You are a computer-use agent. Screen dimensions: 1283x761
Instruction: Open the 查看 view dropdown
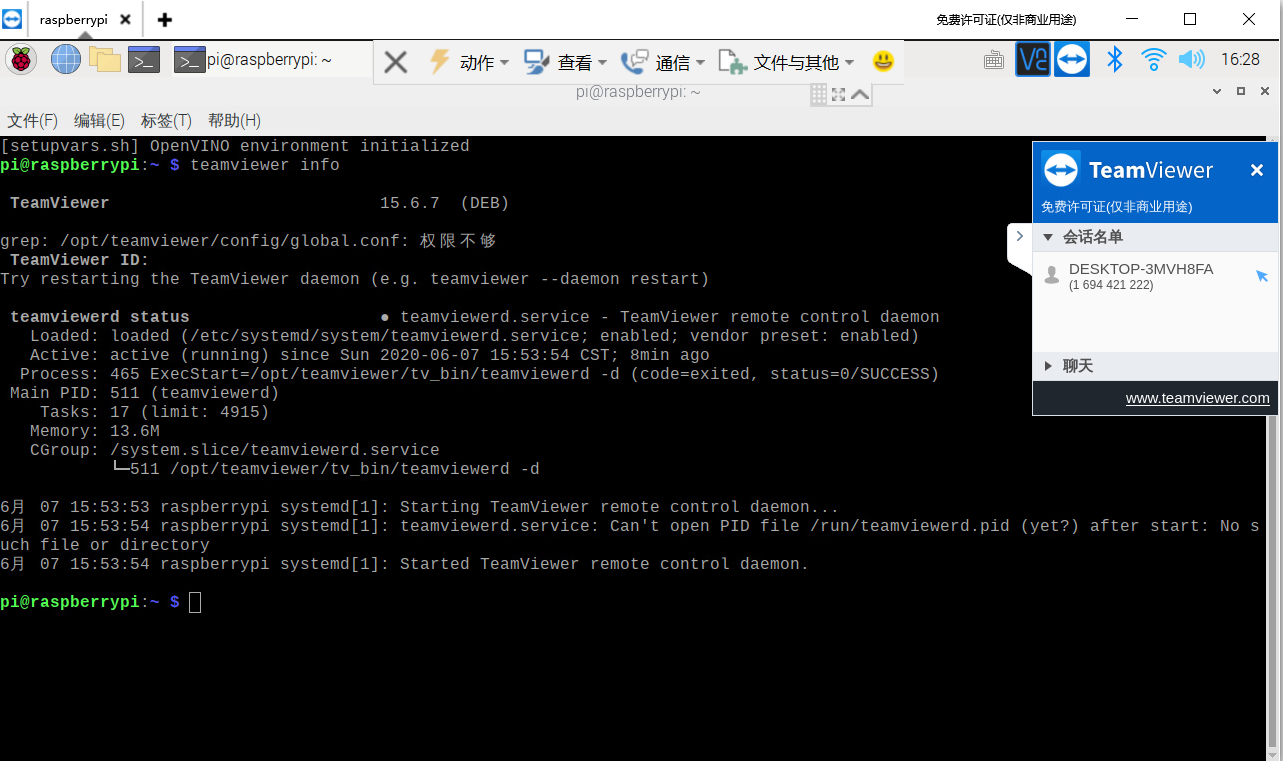pos(566,63)
